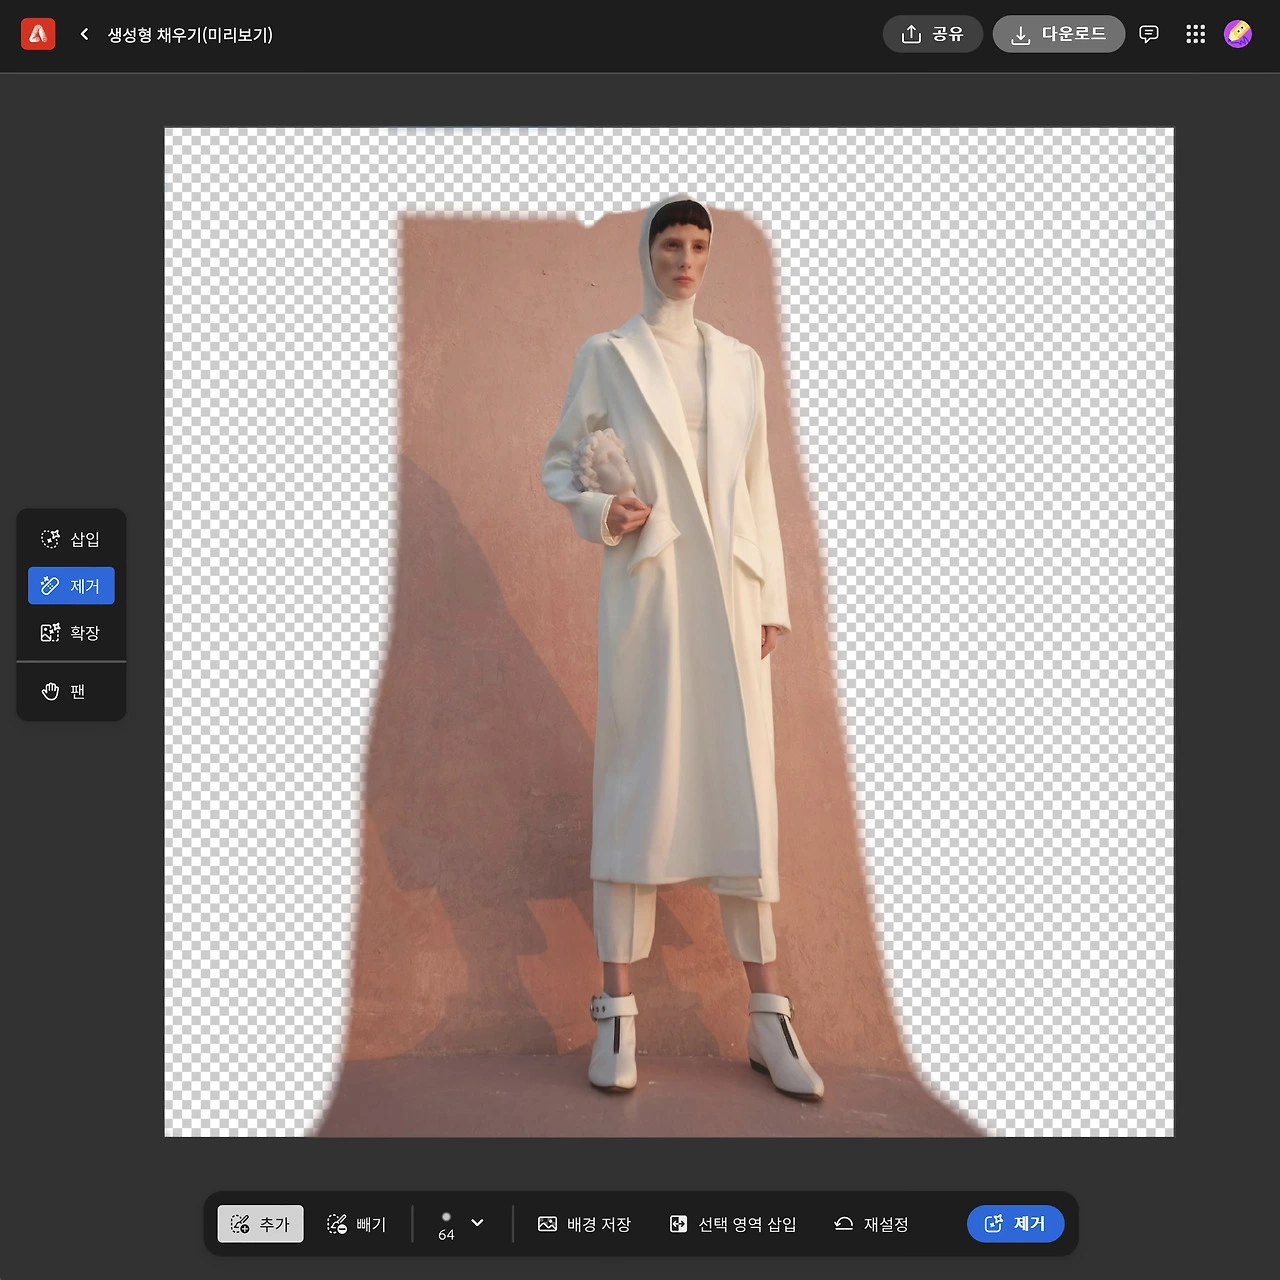This screenshot has height=1280, width=1280.
Task: Select the 삽입 insert tool
Action: pyautogui.click(x=71, y=539)
